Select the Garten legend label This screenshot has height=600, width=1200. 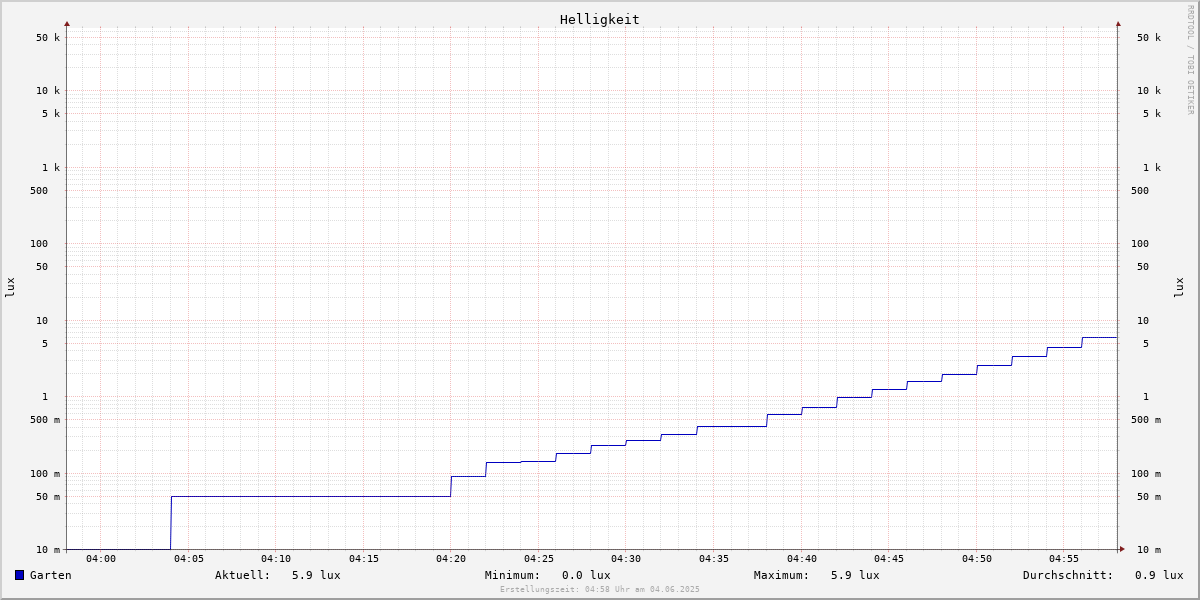(51, 575)
